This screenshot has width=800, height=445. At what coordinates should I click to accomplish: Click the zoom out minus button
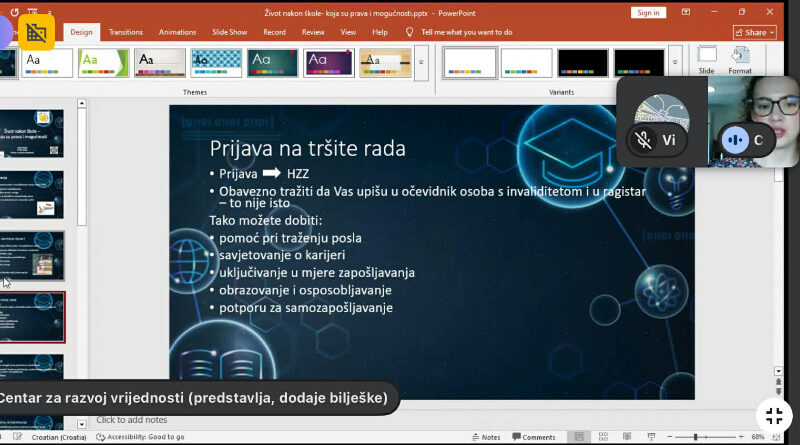[670, 437]
